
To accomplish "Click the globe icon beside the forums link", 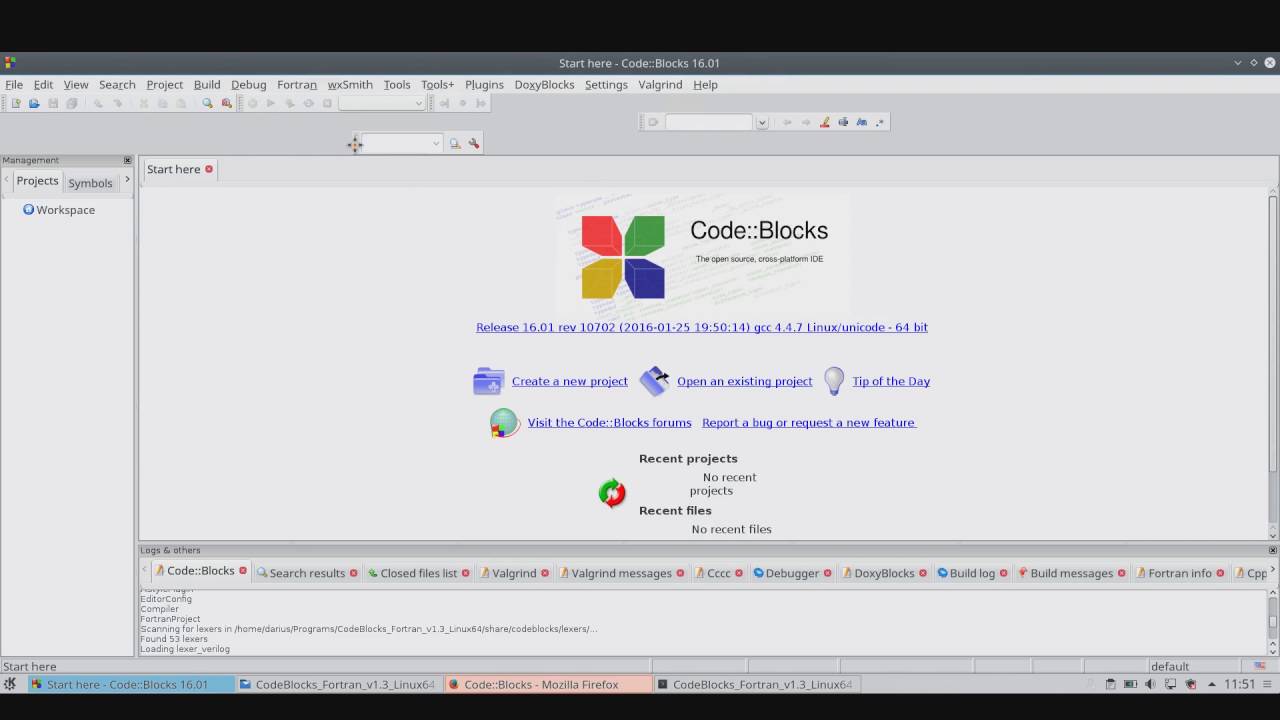I will (504, 423).
